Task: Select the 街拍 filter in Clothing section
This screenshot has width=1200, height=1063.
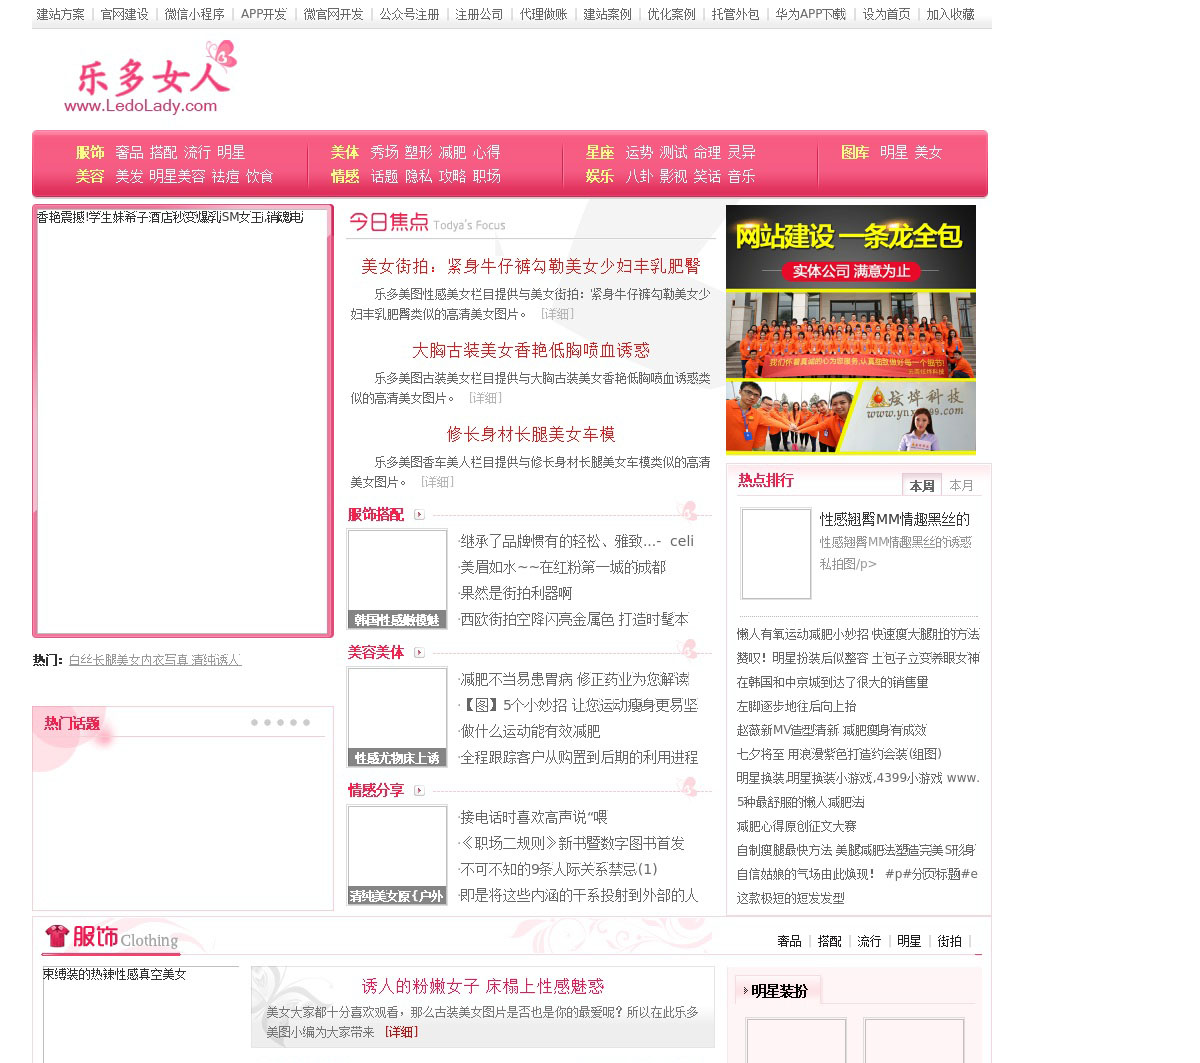Action: 949,941
